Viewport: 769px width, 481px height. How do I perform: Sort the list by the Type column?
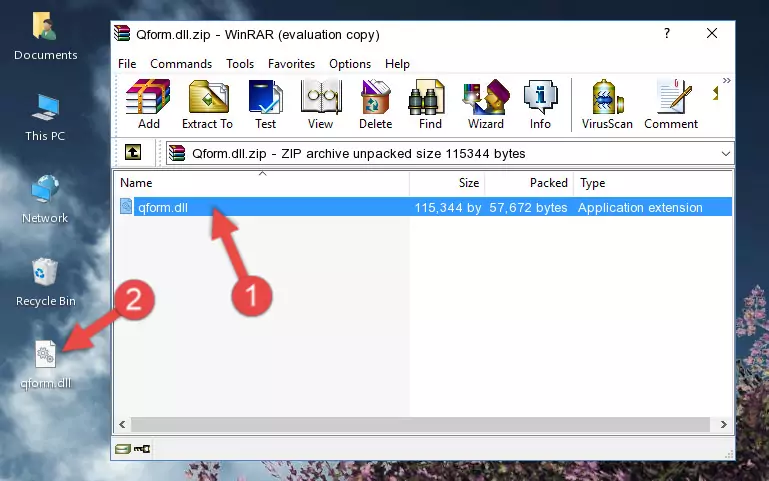click(x=653, y=183)
